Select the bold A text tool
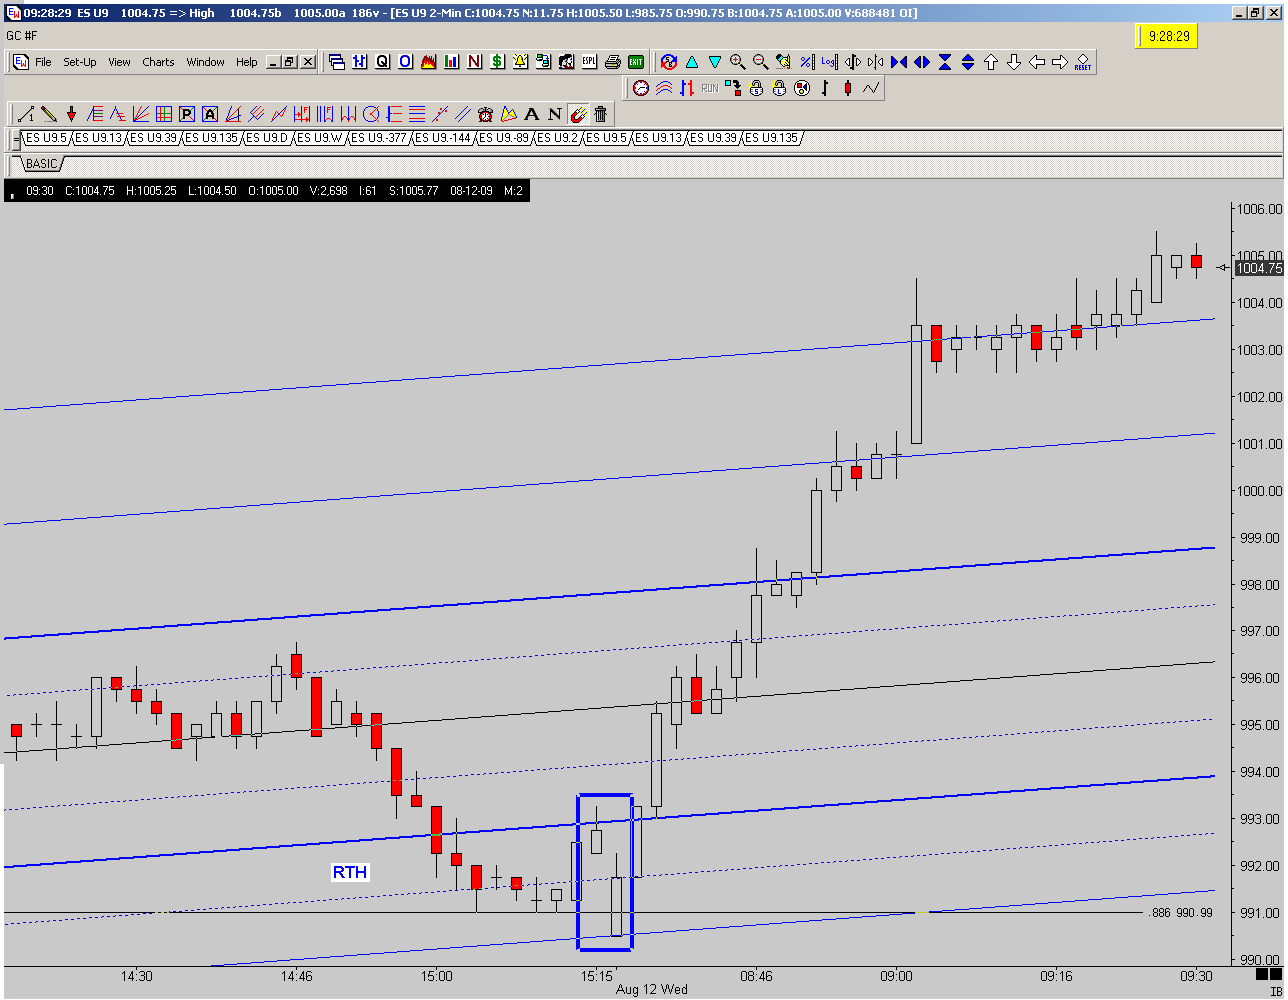 click(531, 113)
